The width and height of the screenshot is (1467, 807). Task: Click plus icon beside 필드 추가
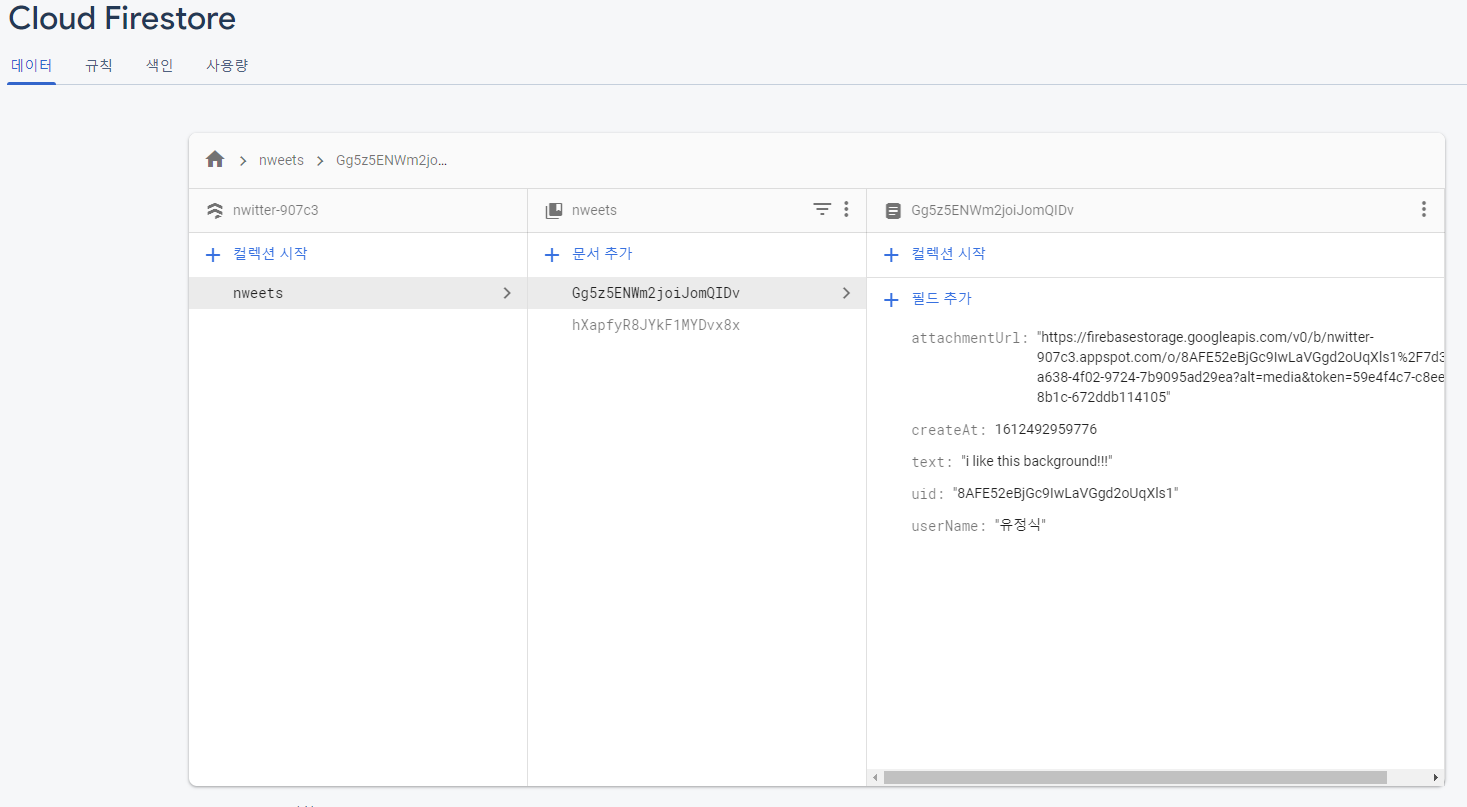click(891, 299)
